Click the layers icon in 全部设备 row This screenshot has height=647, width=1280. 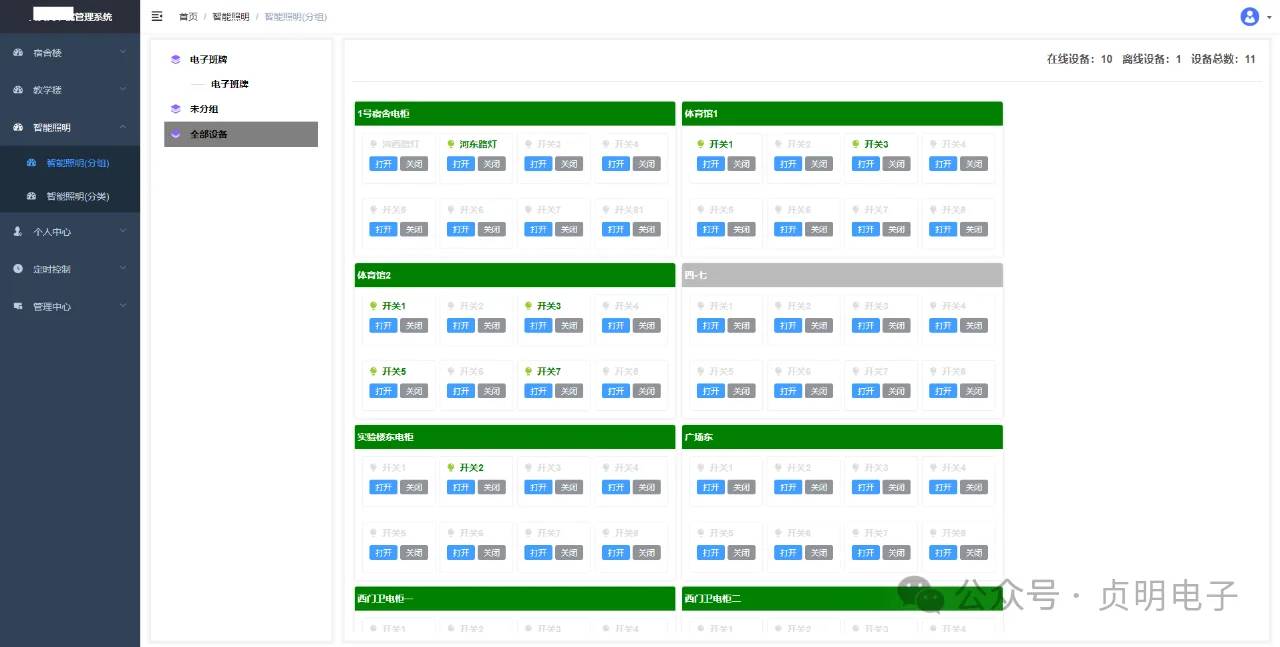coord(176,134)
